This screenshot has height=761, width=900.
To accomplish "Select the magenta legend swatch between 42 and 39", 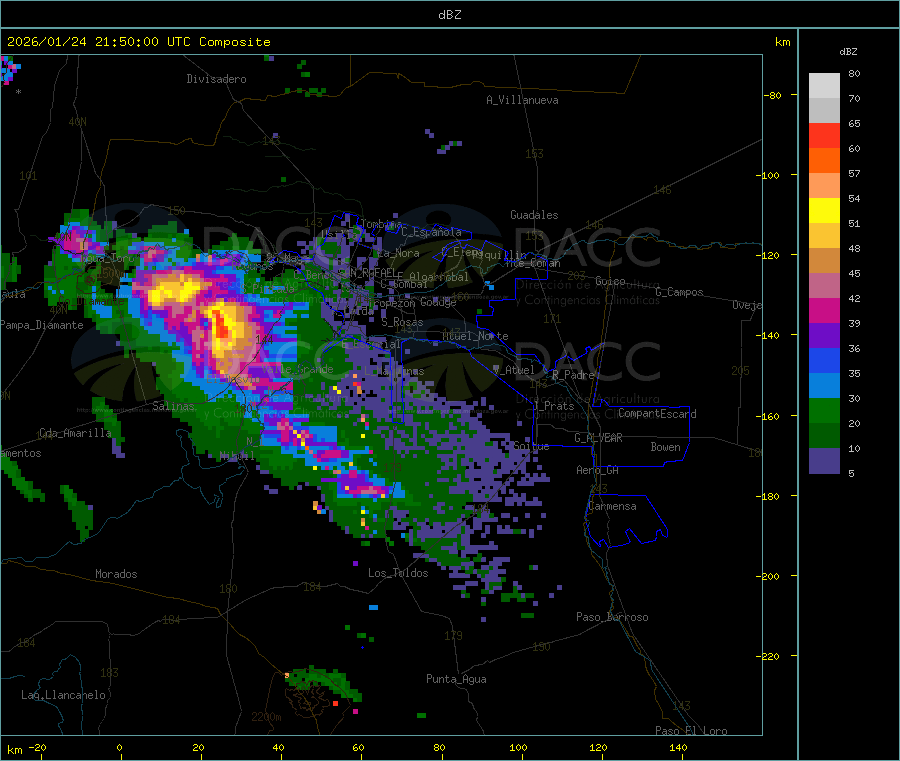I will 824,310.
